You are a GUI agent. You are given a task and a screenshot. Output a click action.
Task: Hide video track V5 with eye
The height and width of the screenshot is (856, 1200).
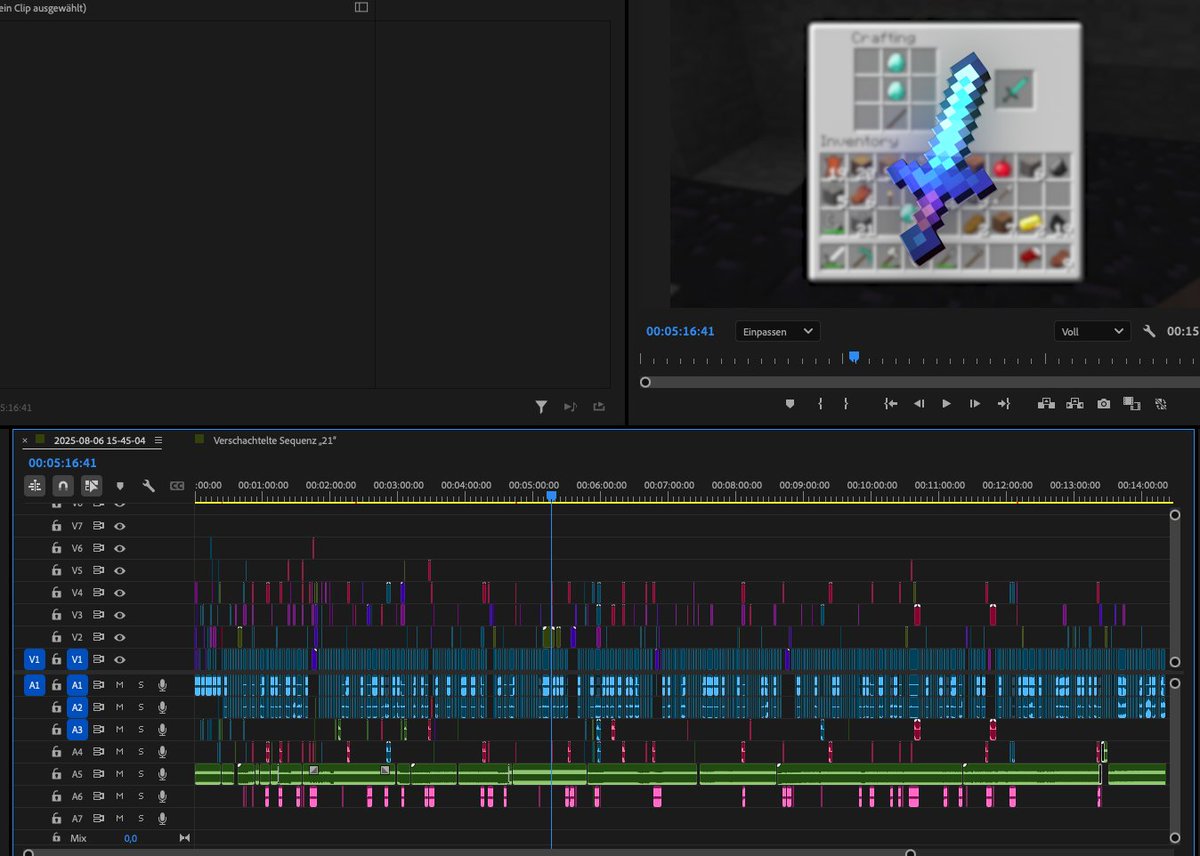click(120, 570)
